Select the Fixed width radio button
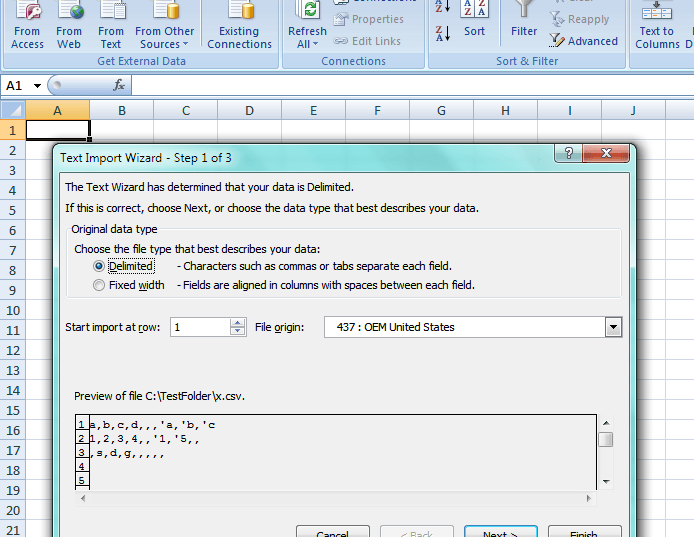 (x=99, y=285)
